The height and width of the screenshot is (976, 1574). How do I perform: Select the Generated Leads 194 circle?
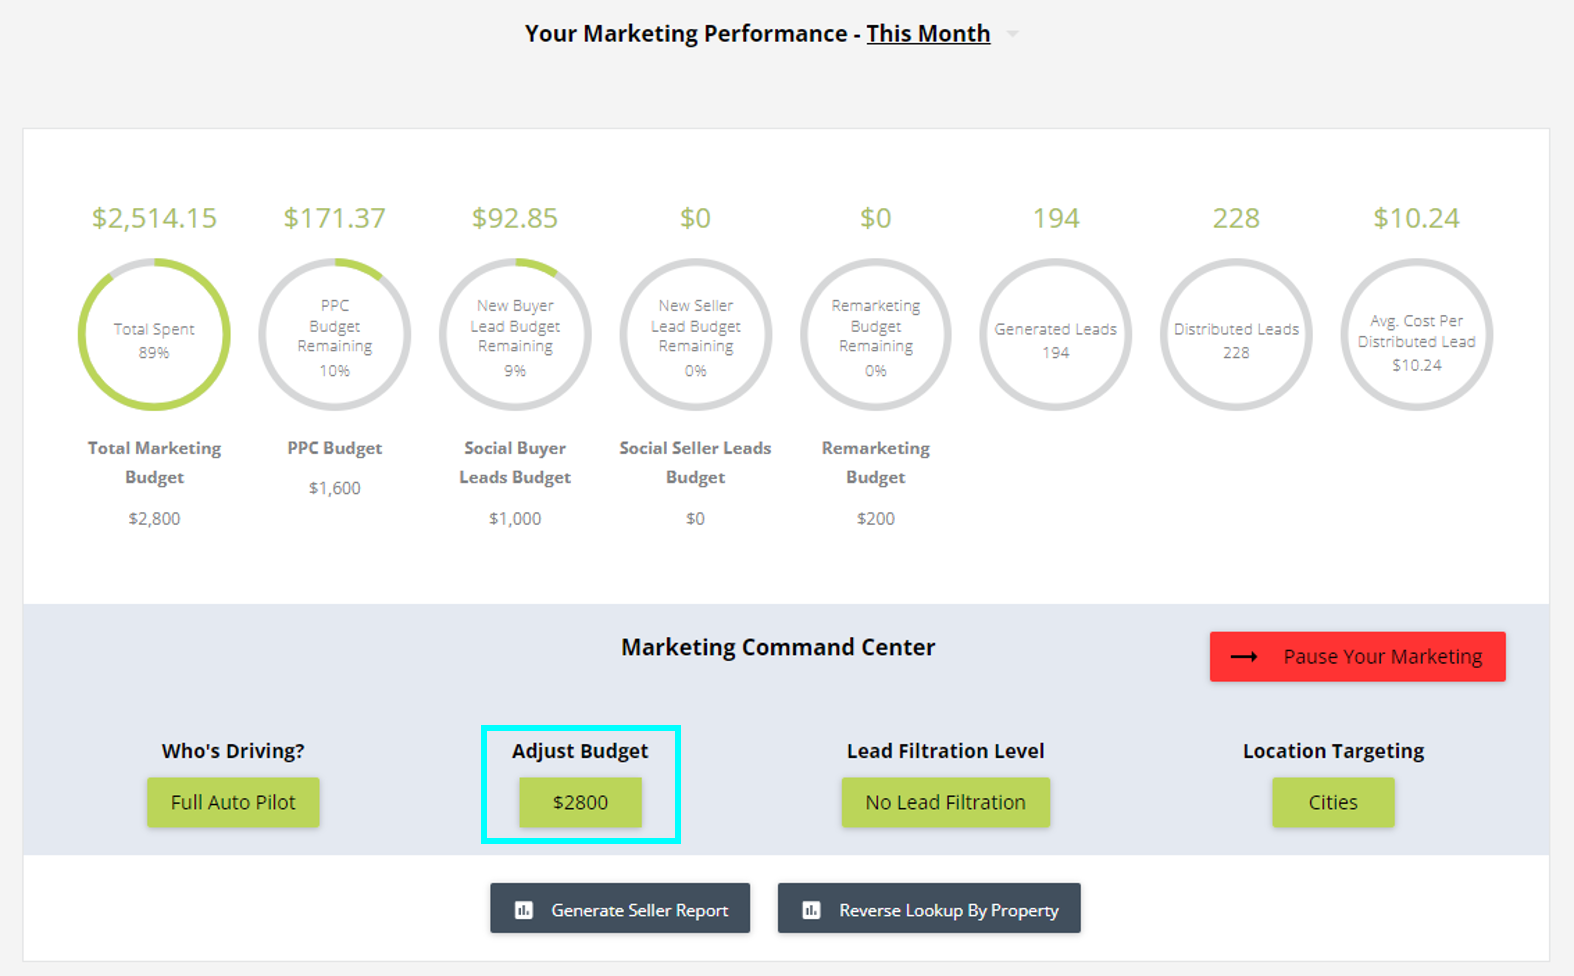pos(1056,335)
